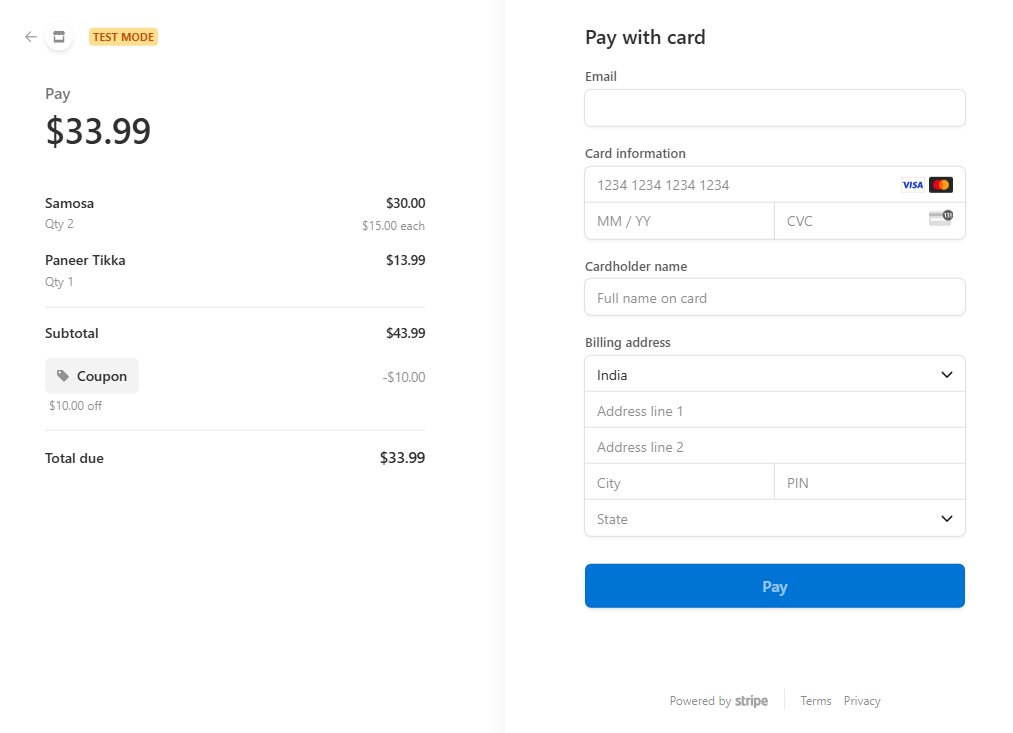The height and width of the screenshot is (733, 1013).
Task: Open the India country dropdown
Action: click(x=775, y=375)
